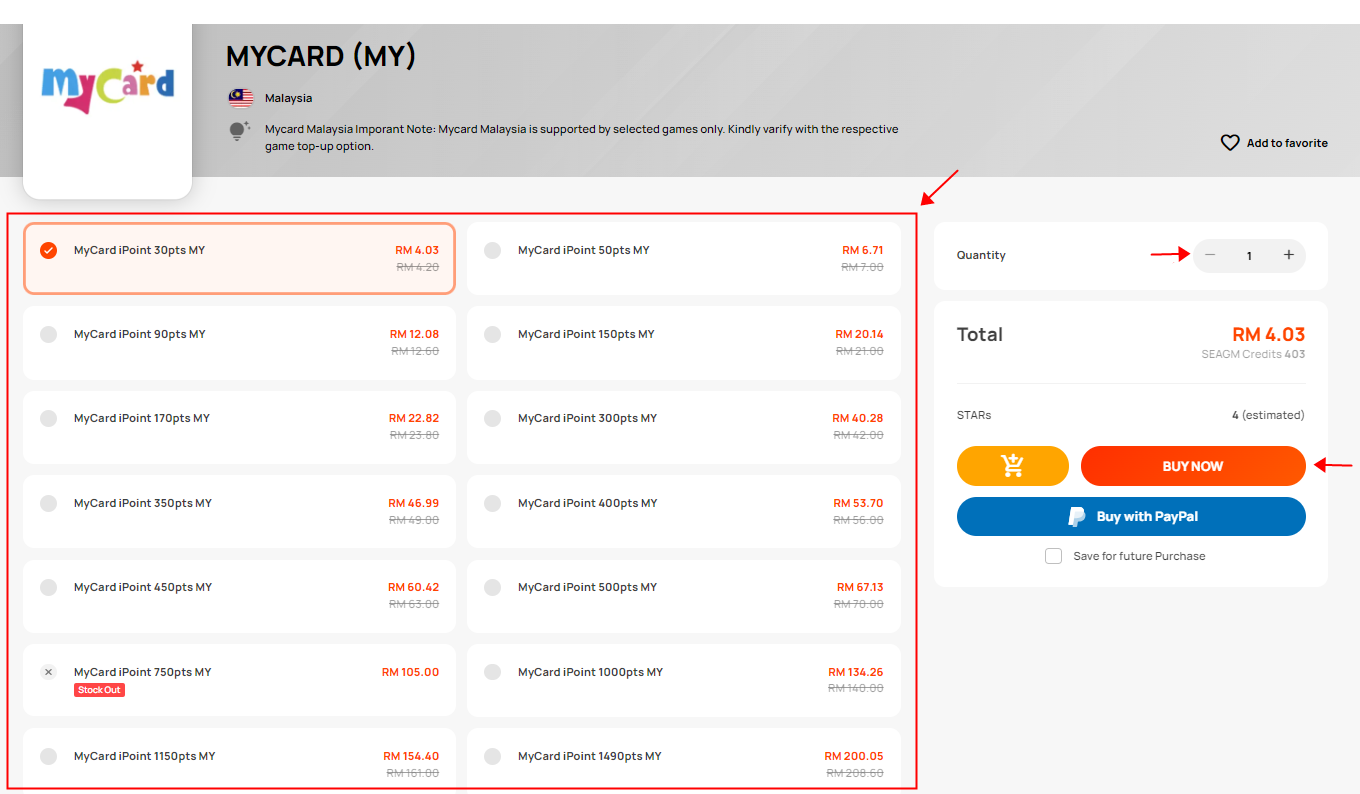The height and width of the screenshot is (794, 1360).
Task: Click the Malaysia country label
Action: click(288, 98)
